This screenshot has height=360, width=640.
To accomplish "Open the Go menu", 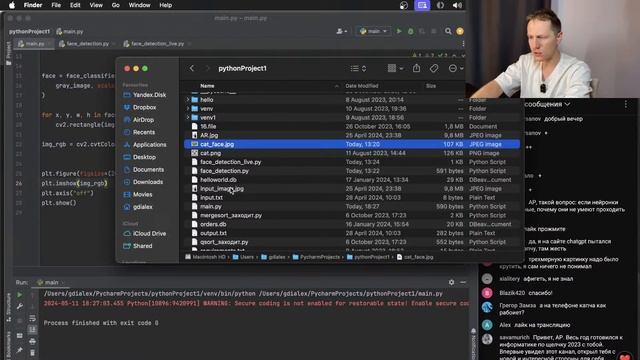I will [116, 5].
